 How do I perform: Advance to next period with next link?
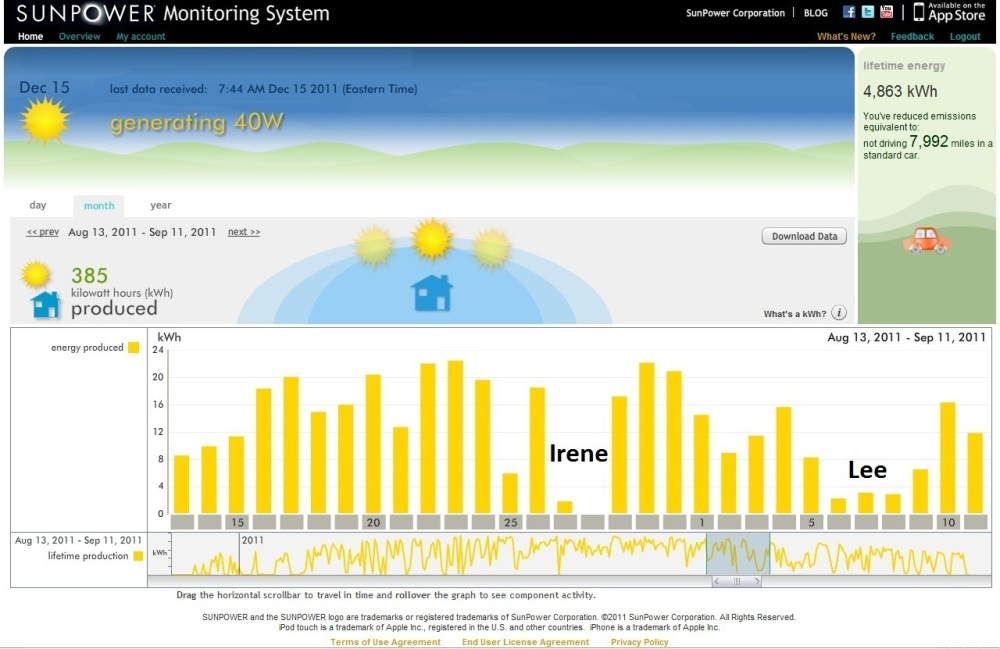pyautogui.click(x=244, y=232)
